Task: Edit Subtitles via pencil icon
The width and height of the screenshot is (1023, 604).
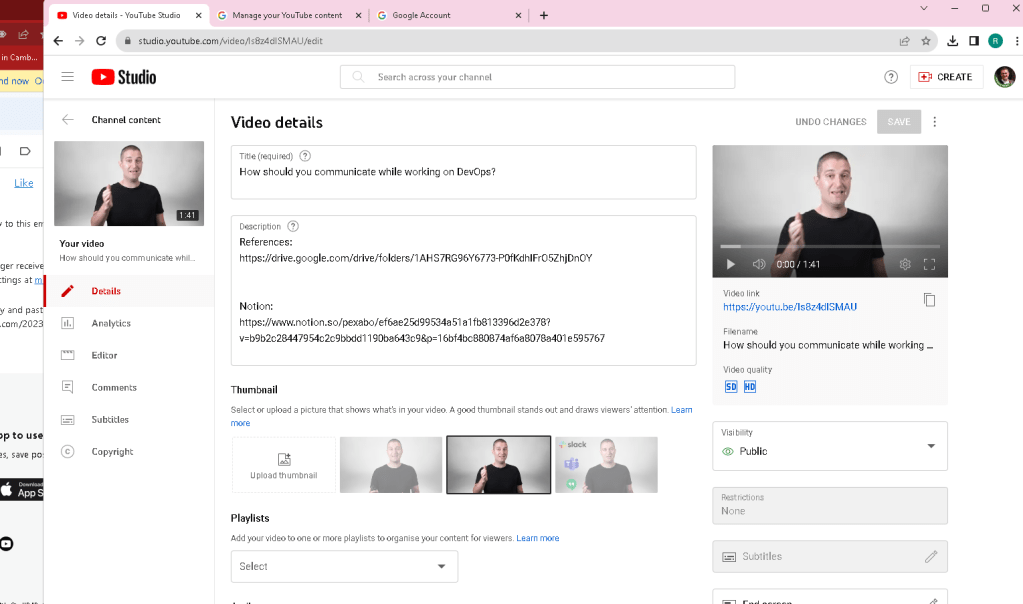Action: coord(931,556)
